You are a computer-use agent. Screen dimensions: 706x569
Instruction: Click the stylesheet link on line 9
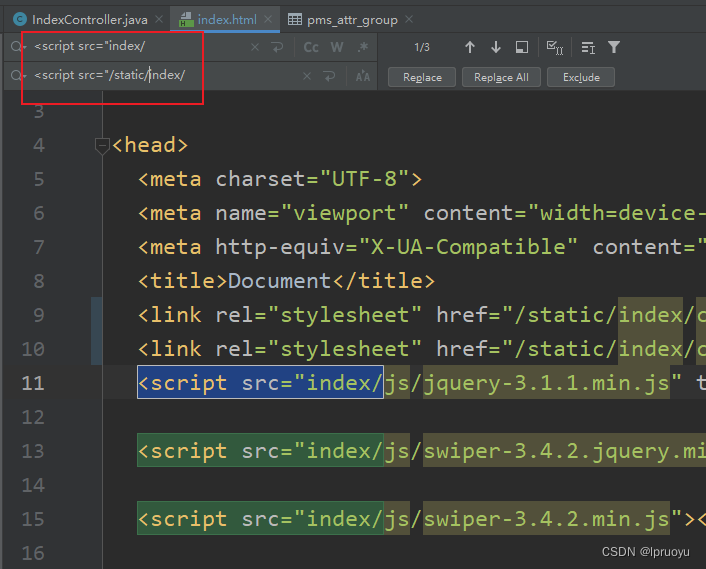point(422,315)
